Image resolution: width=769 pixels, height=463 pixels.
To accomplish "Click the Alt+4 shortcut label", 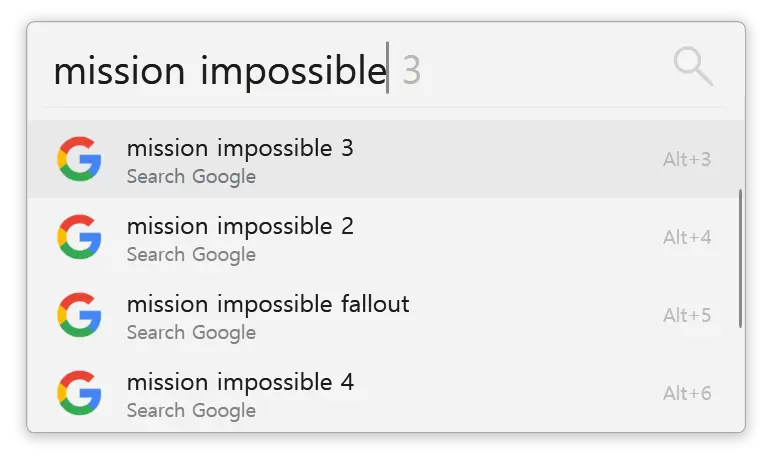I will (687, 237).
